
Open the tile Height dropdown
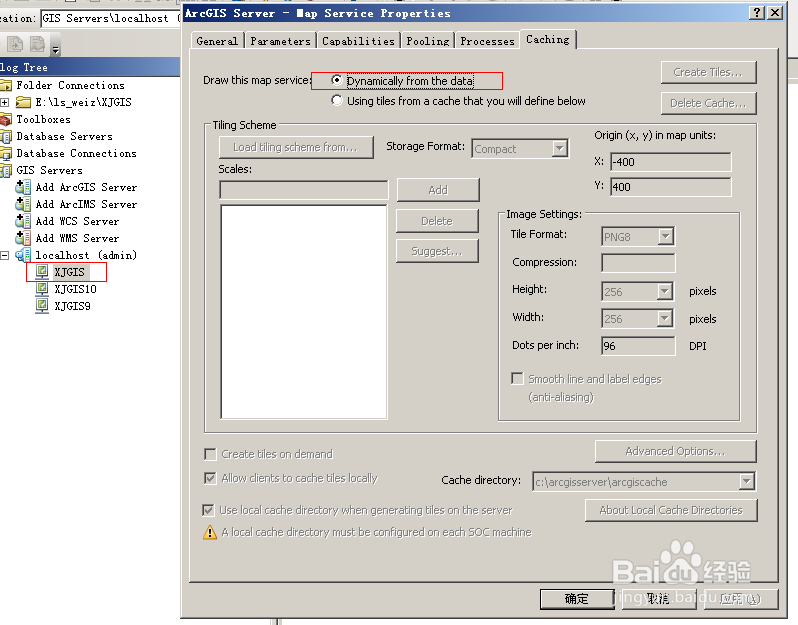tap(665, 292)
